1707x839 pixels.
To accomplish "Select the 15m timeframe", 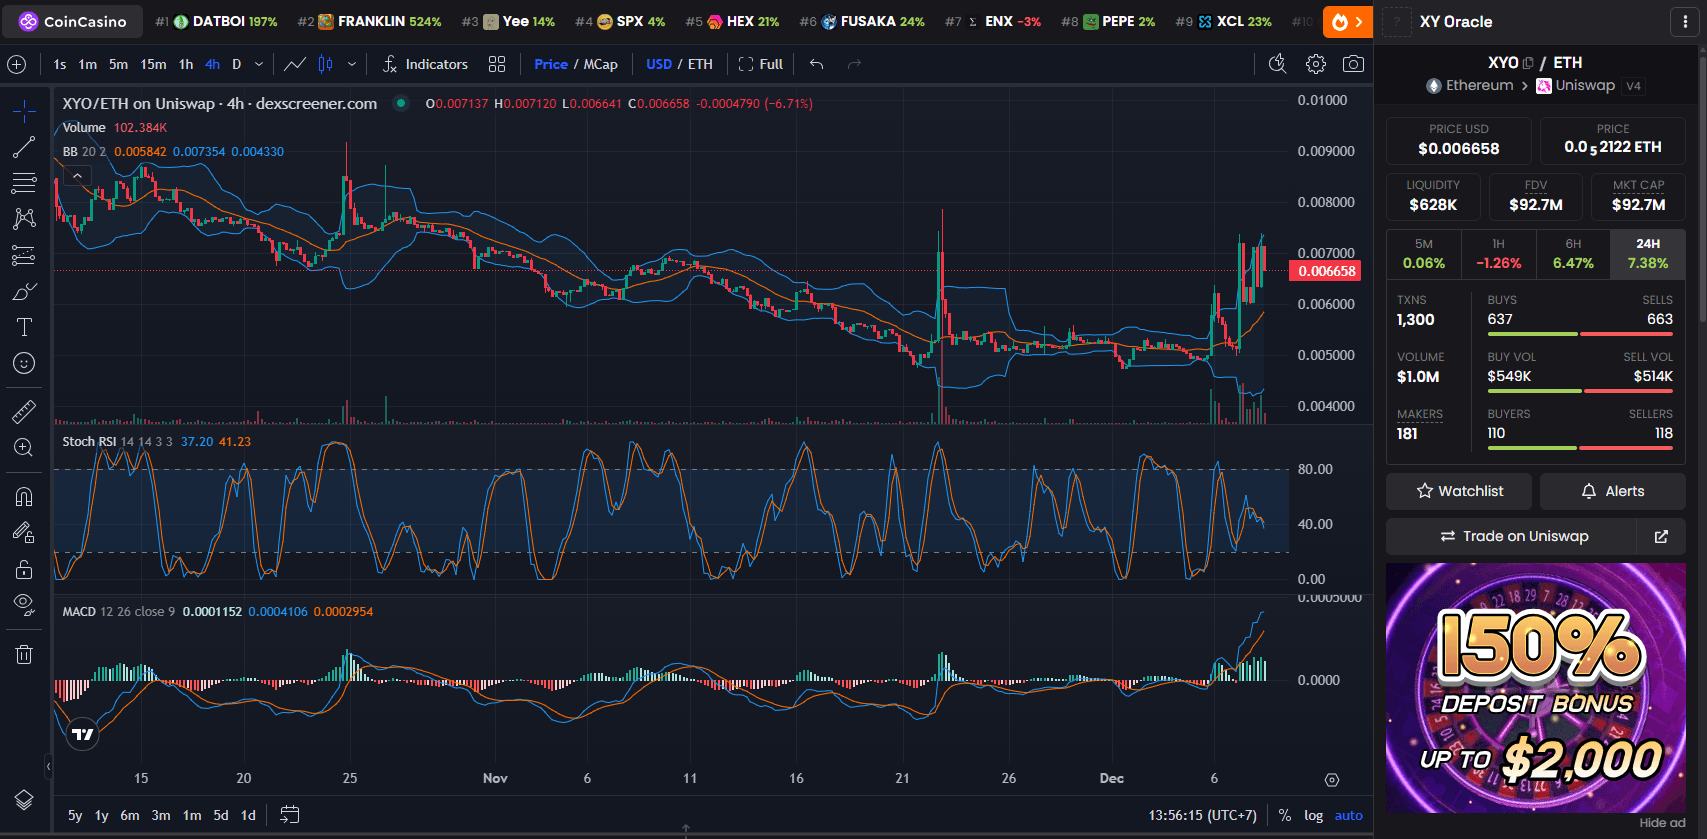I will pos(153,64).
